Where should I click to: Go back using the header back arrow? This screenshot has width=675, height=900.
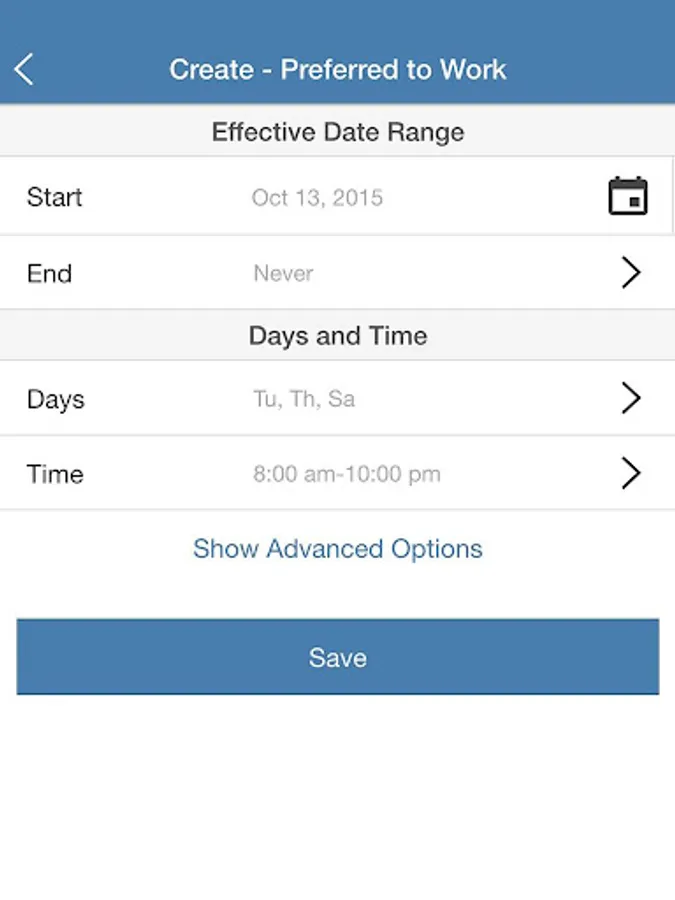click(x=24, y=69)
